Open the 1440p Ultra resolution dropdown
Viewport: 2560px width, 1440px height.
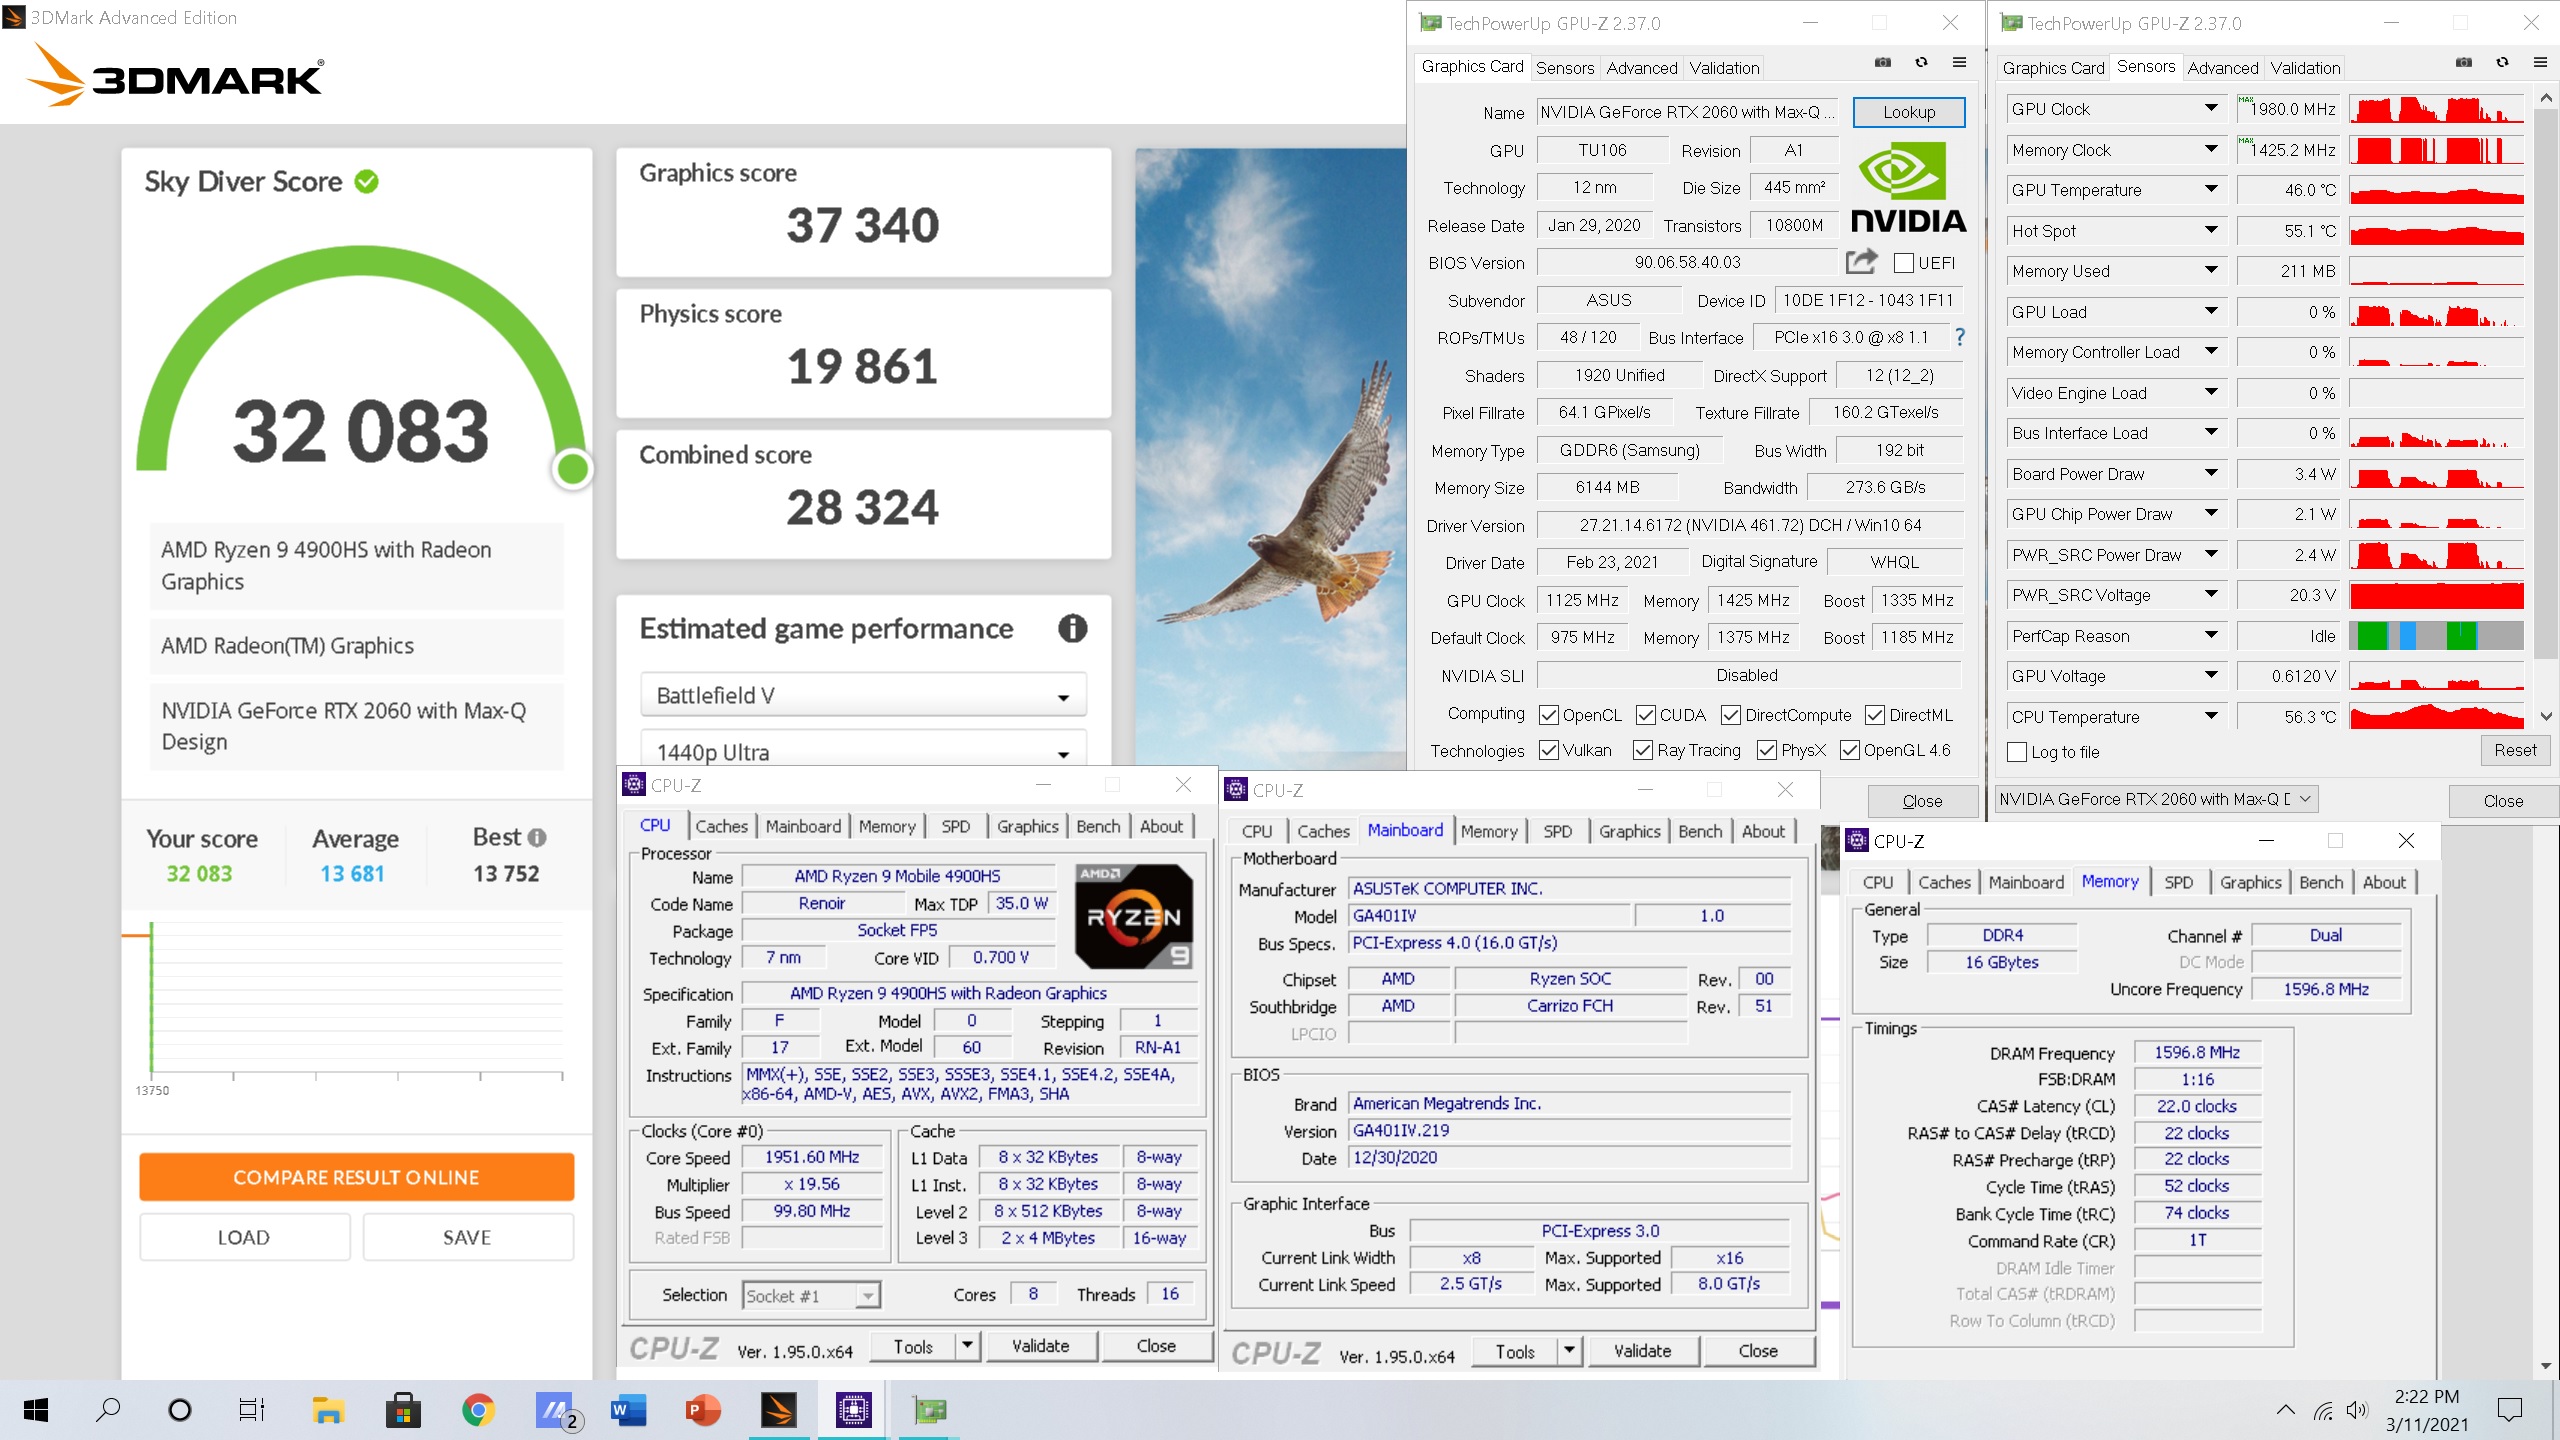point(863,750)
